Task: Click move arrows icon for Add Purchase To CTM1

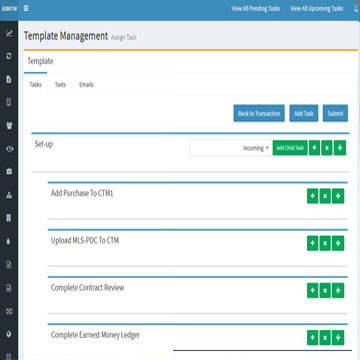Action: point(338,196)
